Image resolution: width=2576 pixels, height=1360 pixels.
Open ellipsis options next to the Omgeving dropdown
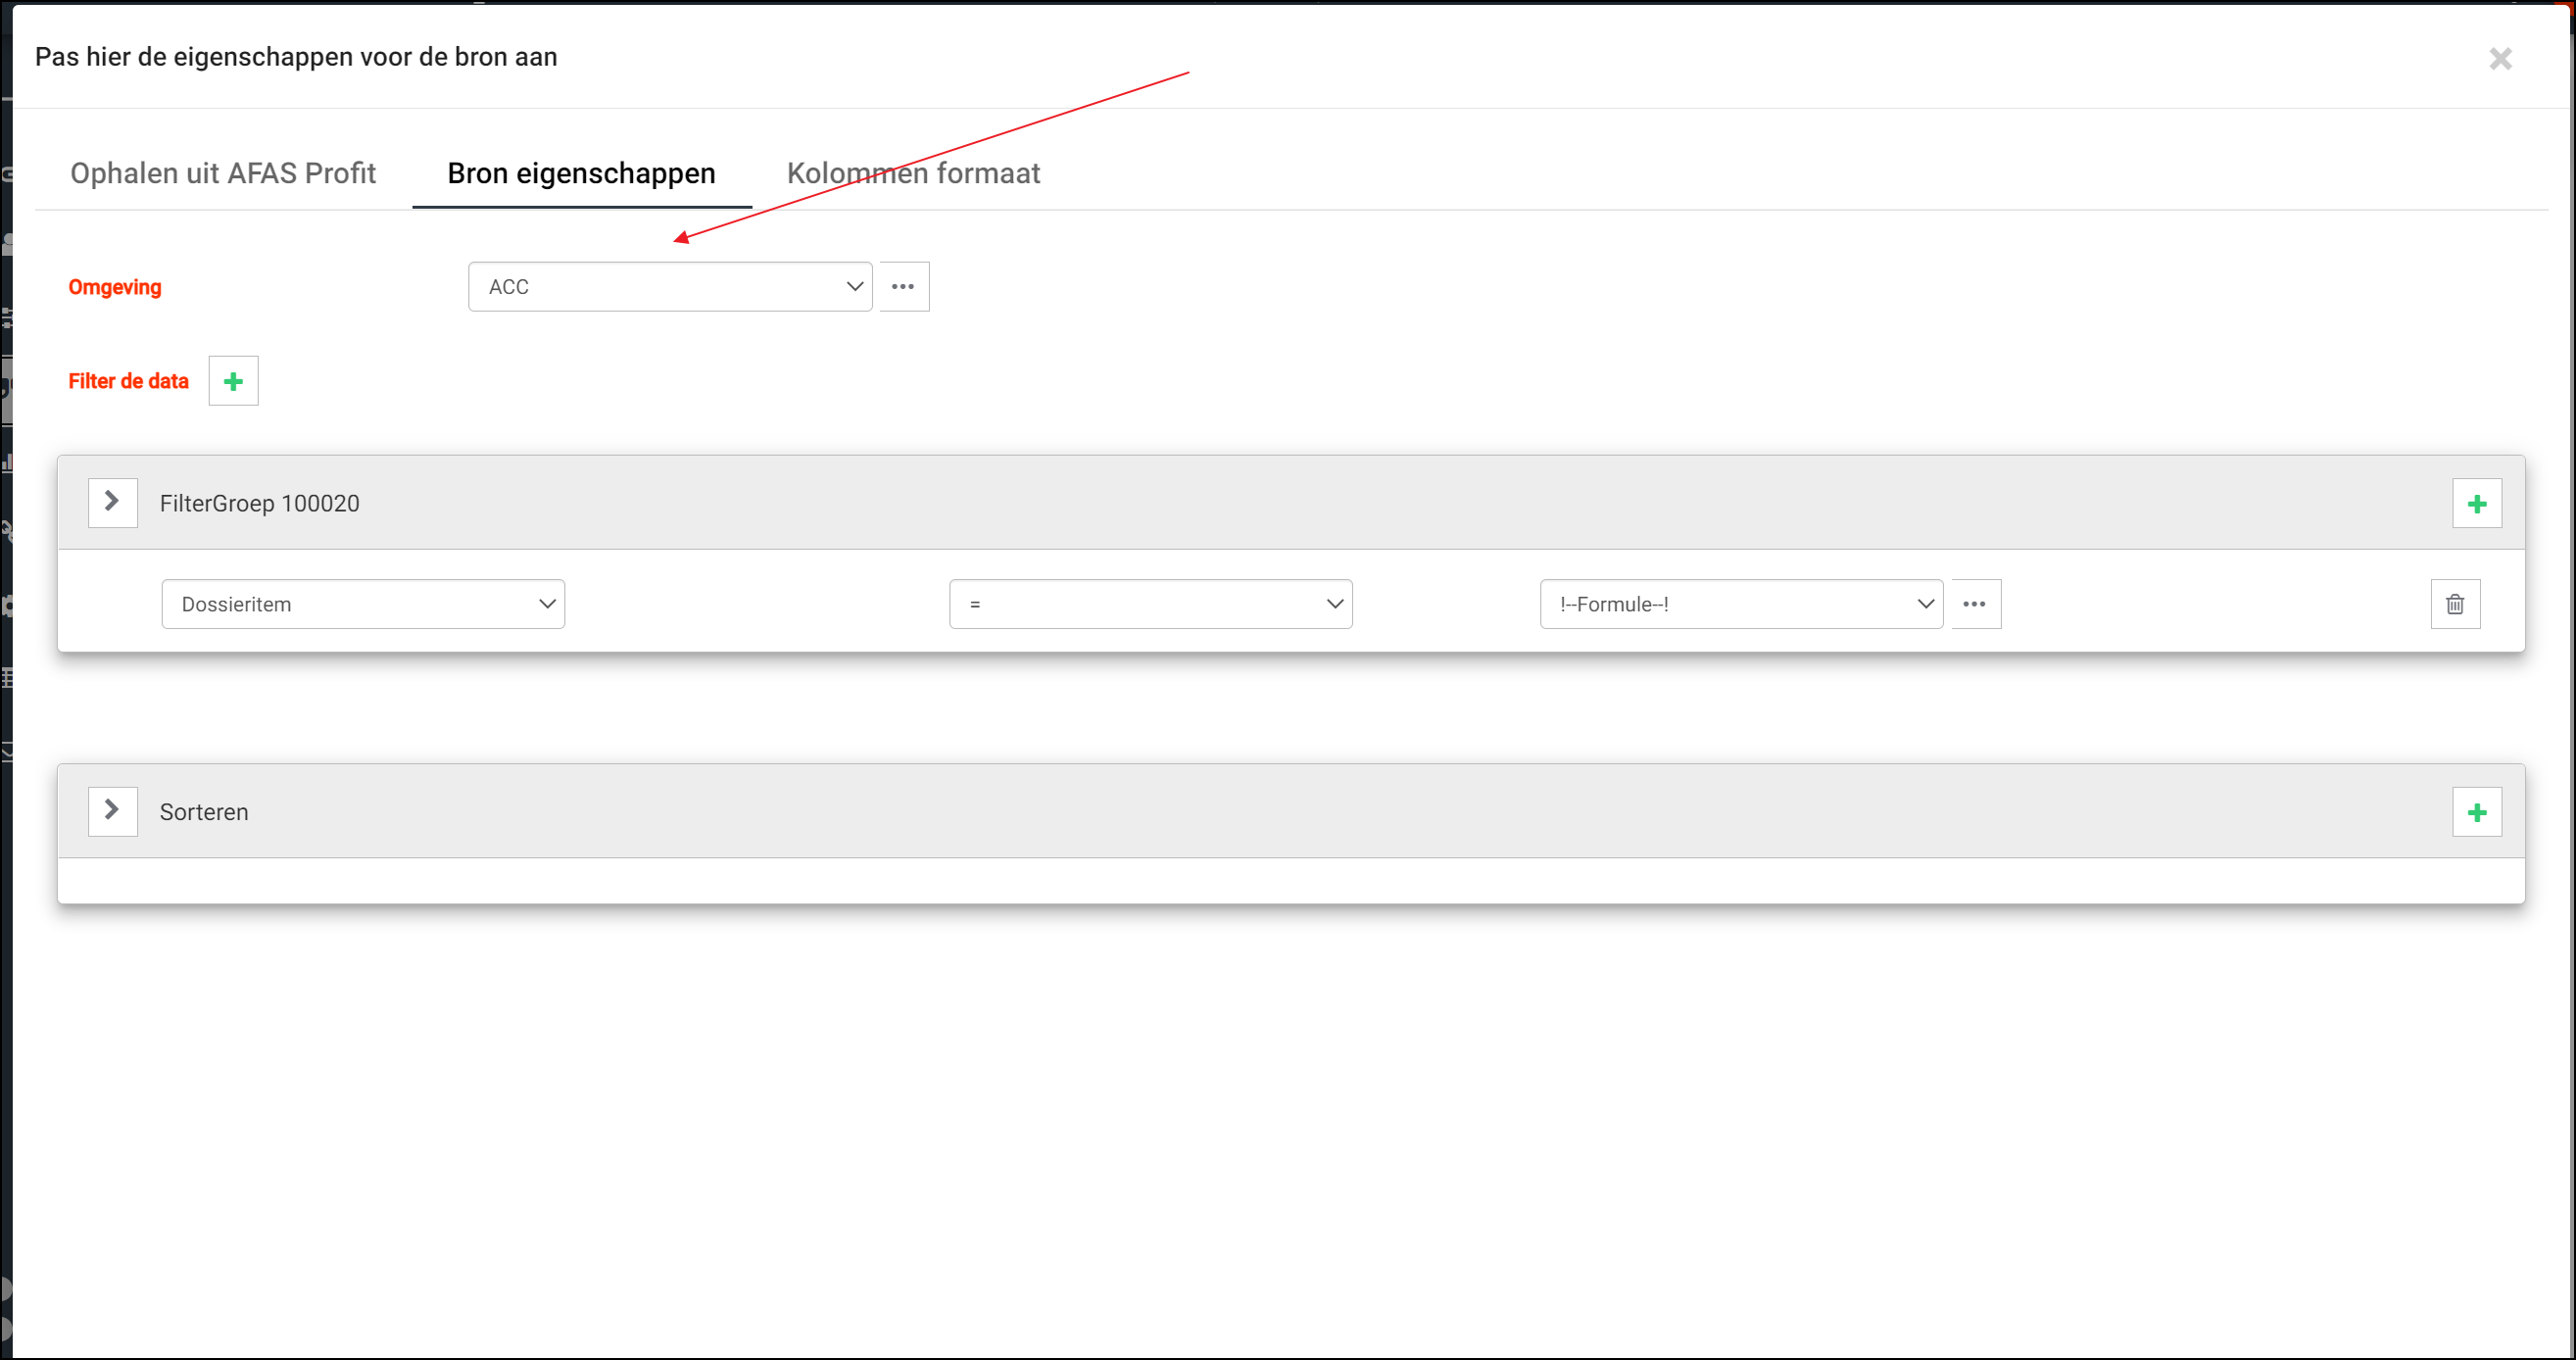pos(903,287)
